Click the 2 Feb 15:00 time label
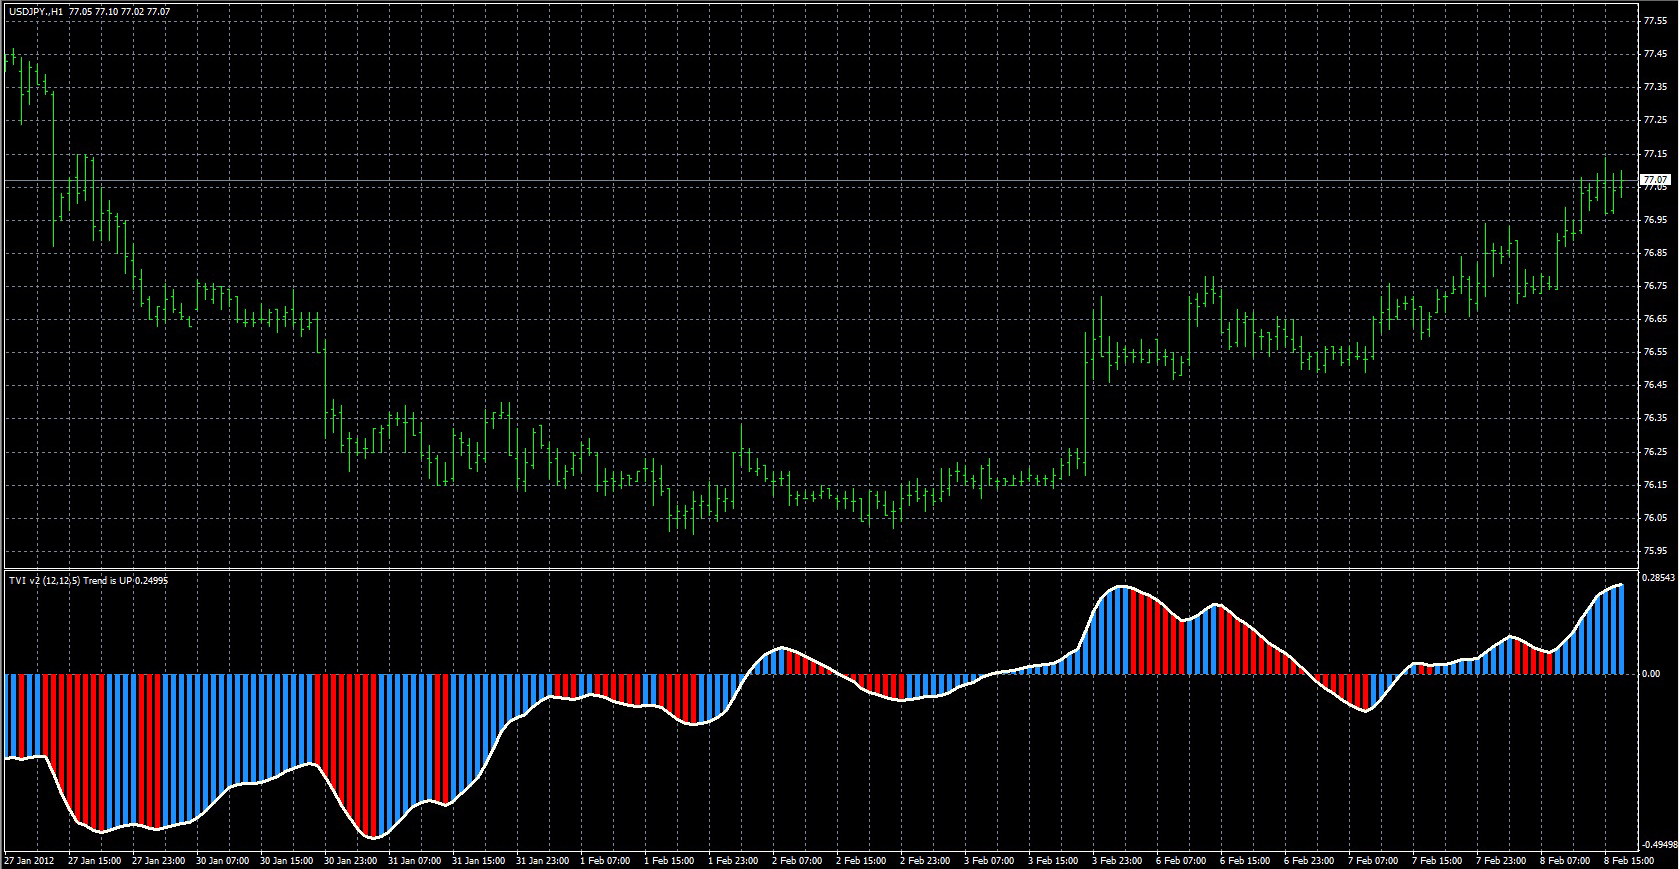 coord(863,861)
